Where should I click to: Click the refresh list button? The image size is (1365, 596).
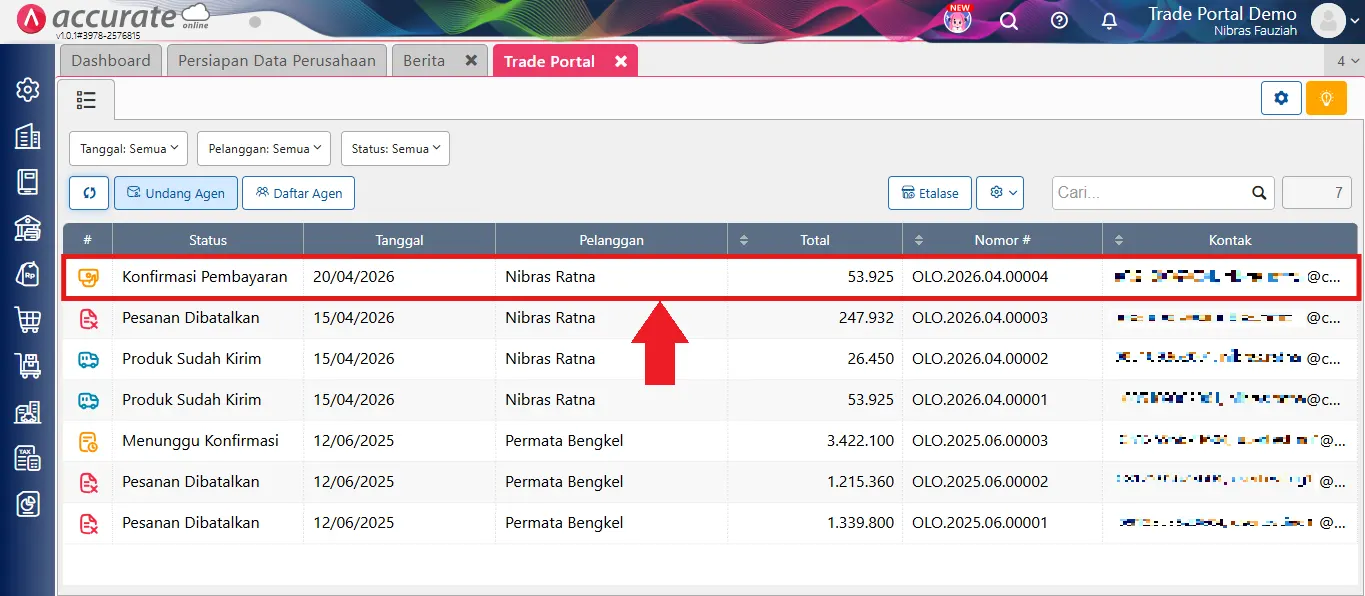point(89,193)
